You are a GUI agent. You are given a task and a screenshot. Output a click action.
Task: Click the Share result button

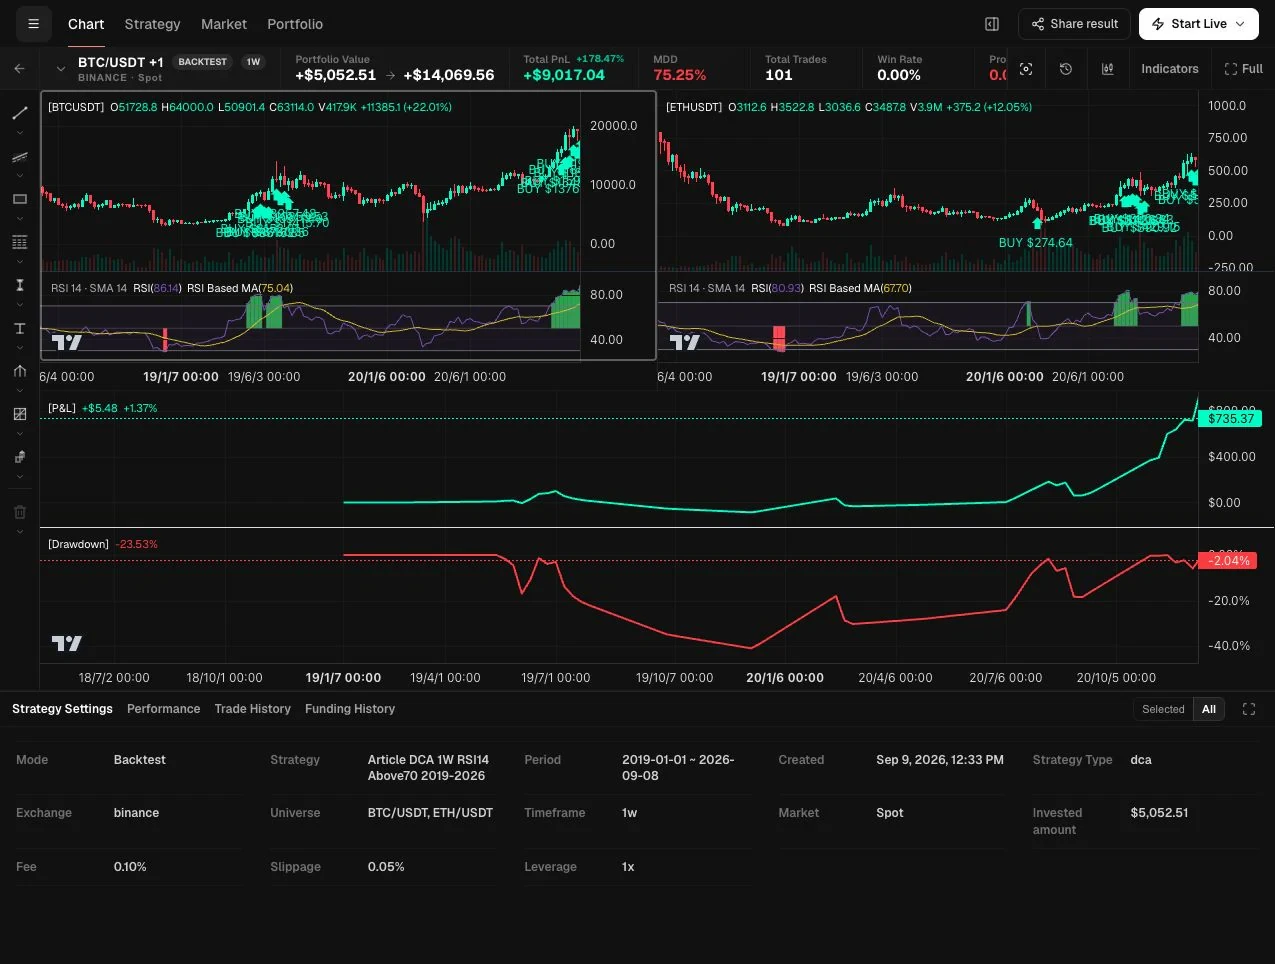[x=1074, y=24]
